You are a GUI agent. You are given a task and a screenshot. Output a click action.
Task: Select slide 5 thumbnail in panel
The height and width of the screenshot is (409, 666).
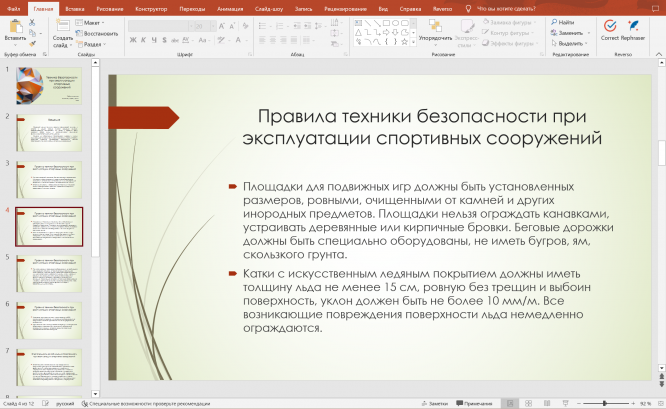50,273
